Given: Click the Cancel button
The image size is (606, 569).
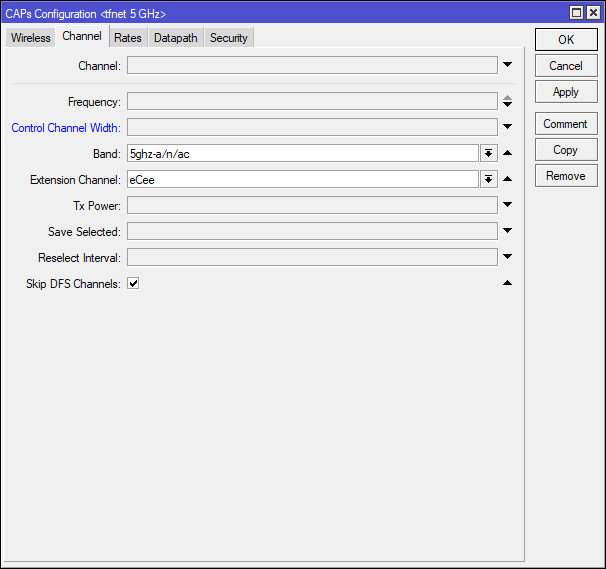Looking at the screenshot, I should coord(566,66).
